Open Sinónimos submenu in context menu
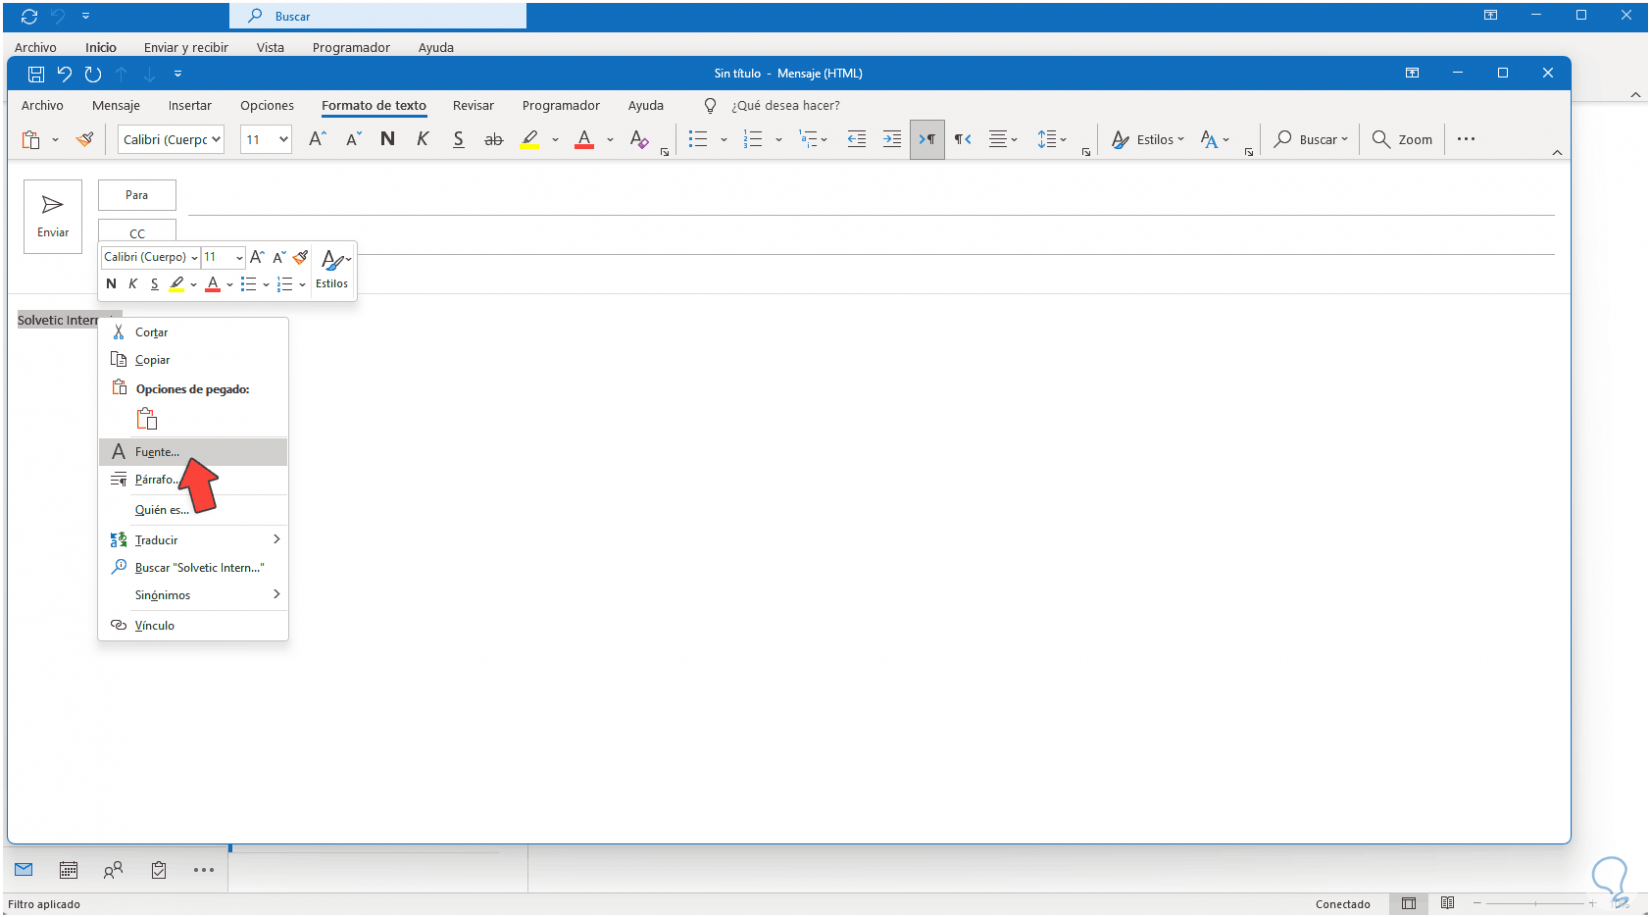 tap(193, 595)
